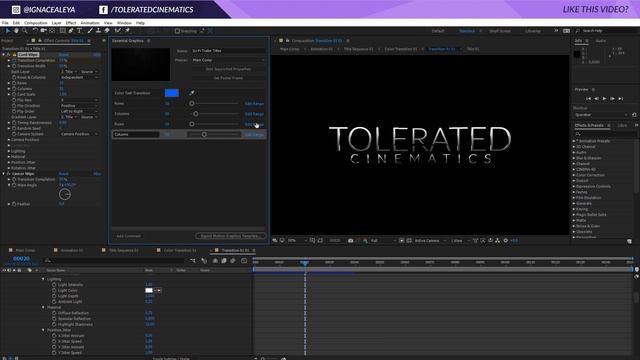
Task: Click the white Light Color swatch
Action: (x=149, y=290)
